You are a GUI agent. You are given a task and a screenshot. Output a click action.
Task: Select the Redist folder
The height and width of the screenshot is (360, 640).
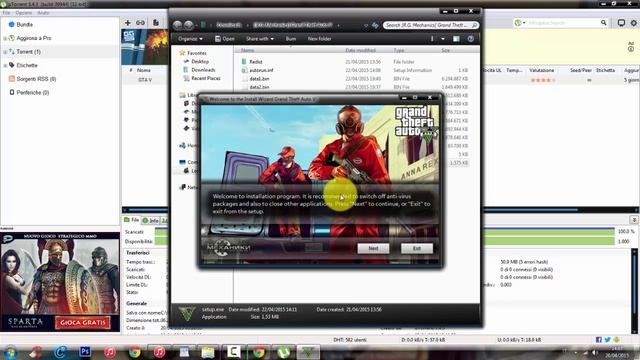tap(256, 62)
